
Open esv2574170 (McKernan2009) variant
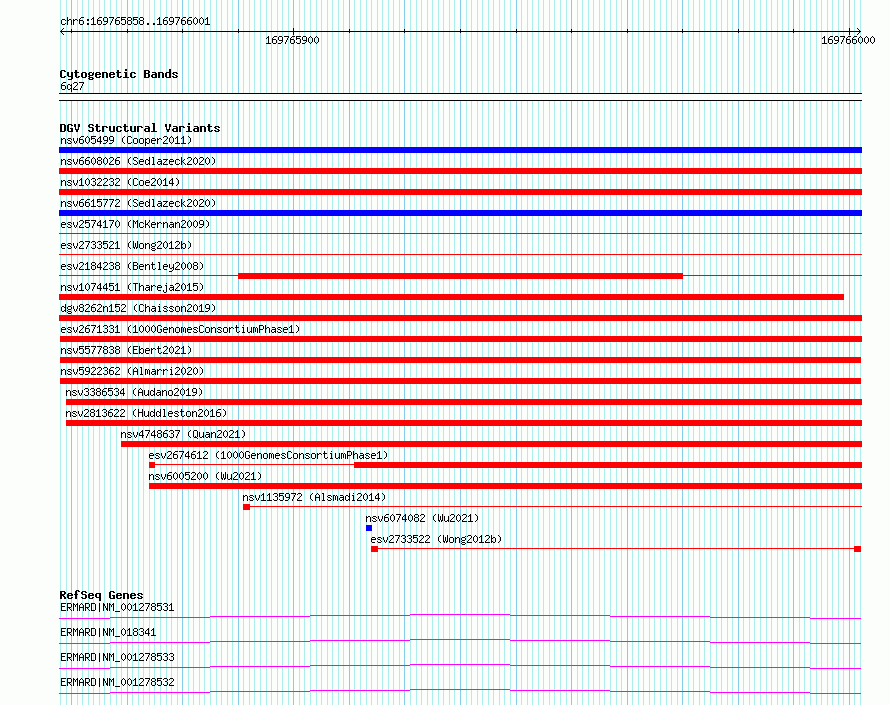click(135, 224)
